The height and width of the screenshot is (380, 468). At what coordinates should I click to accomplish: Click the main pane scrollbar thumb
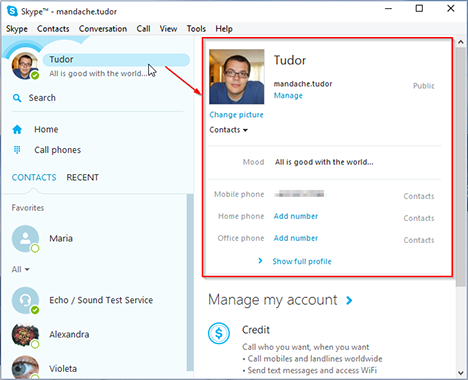[x=461, y=167]
